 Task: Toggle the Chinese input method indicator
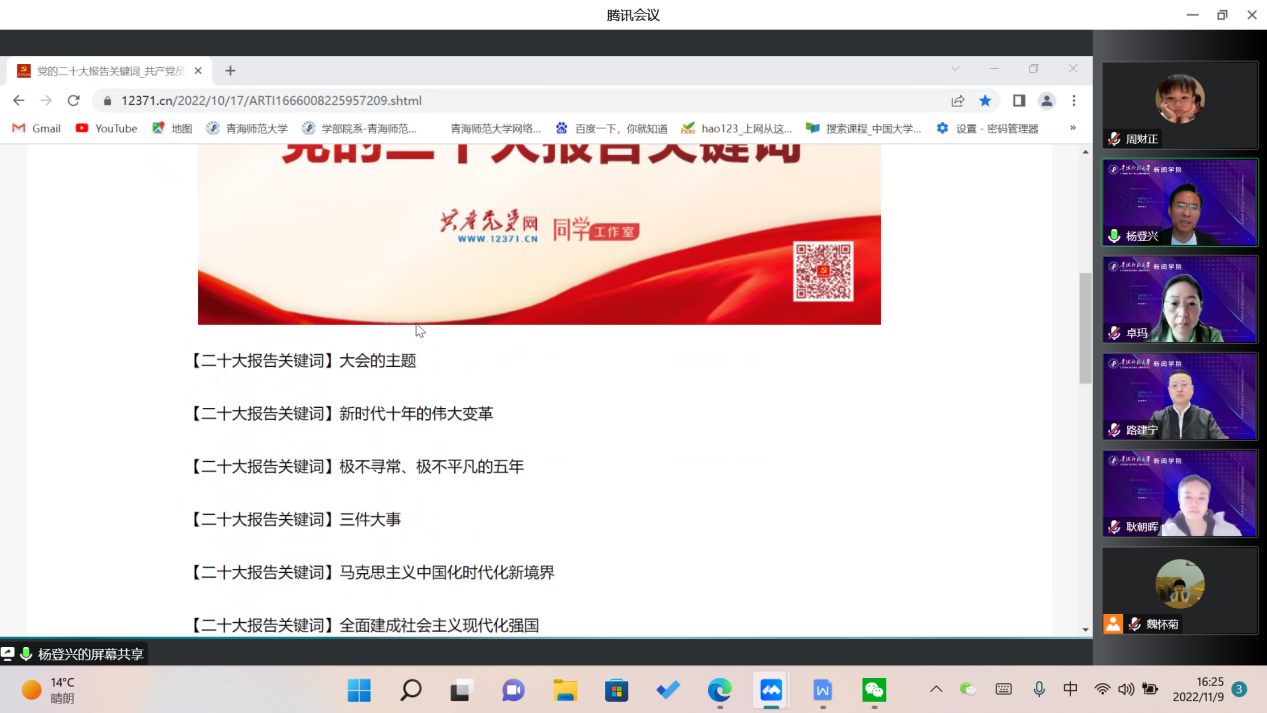pos(1070,689)
